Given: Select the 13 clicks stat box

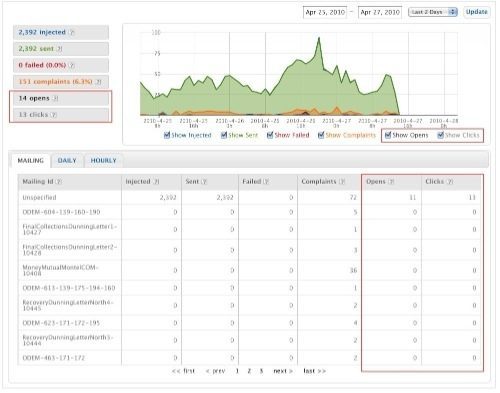Looking at the screenshot, I should (x=61, y=115).
